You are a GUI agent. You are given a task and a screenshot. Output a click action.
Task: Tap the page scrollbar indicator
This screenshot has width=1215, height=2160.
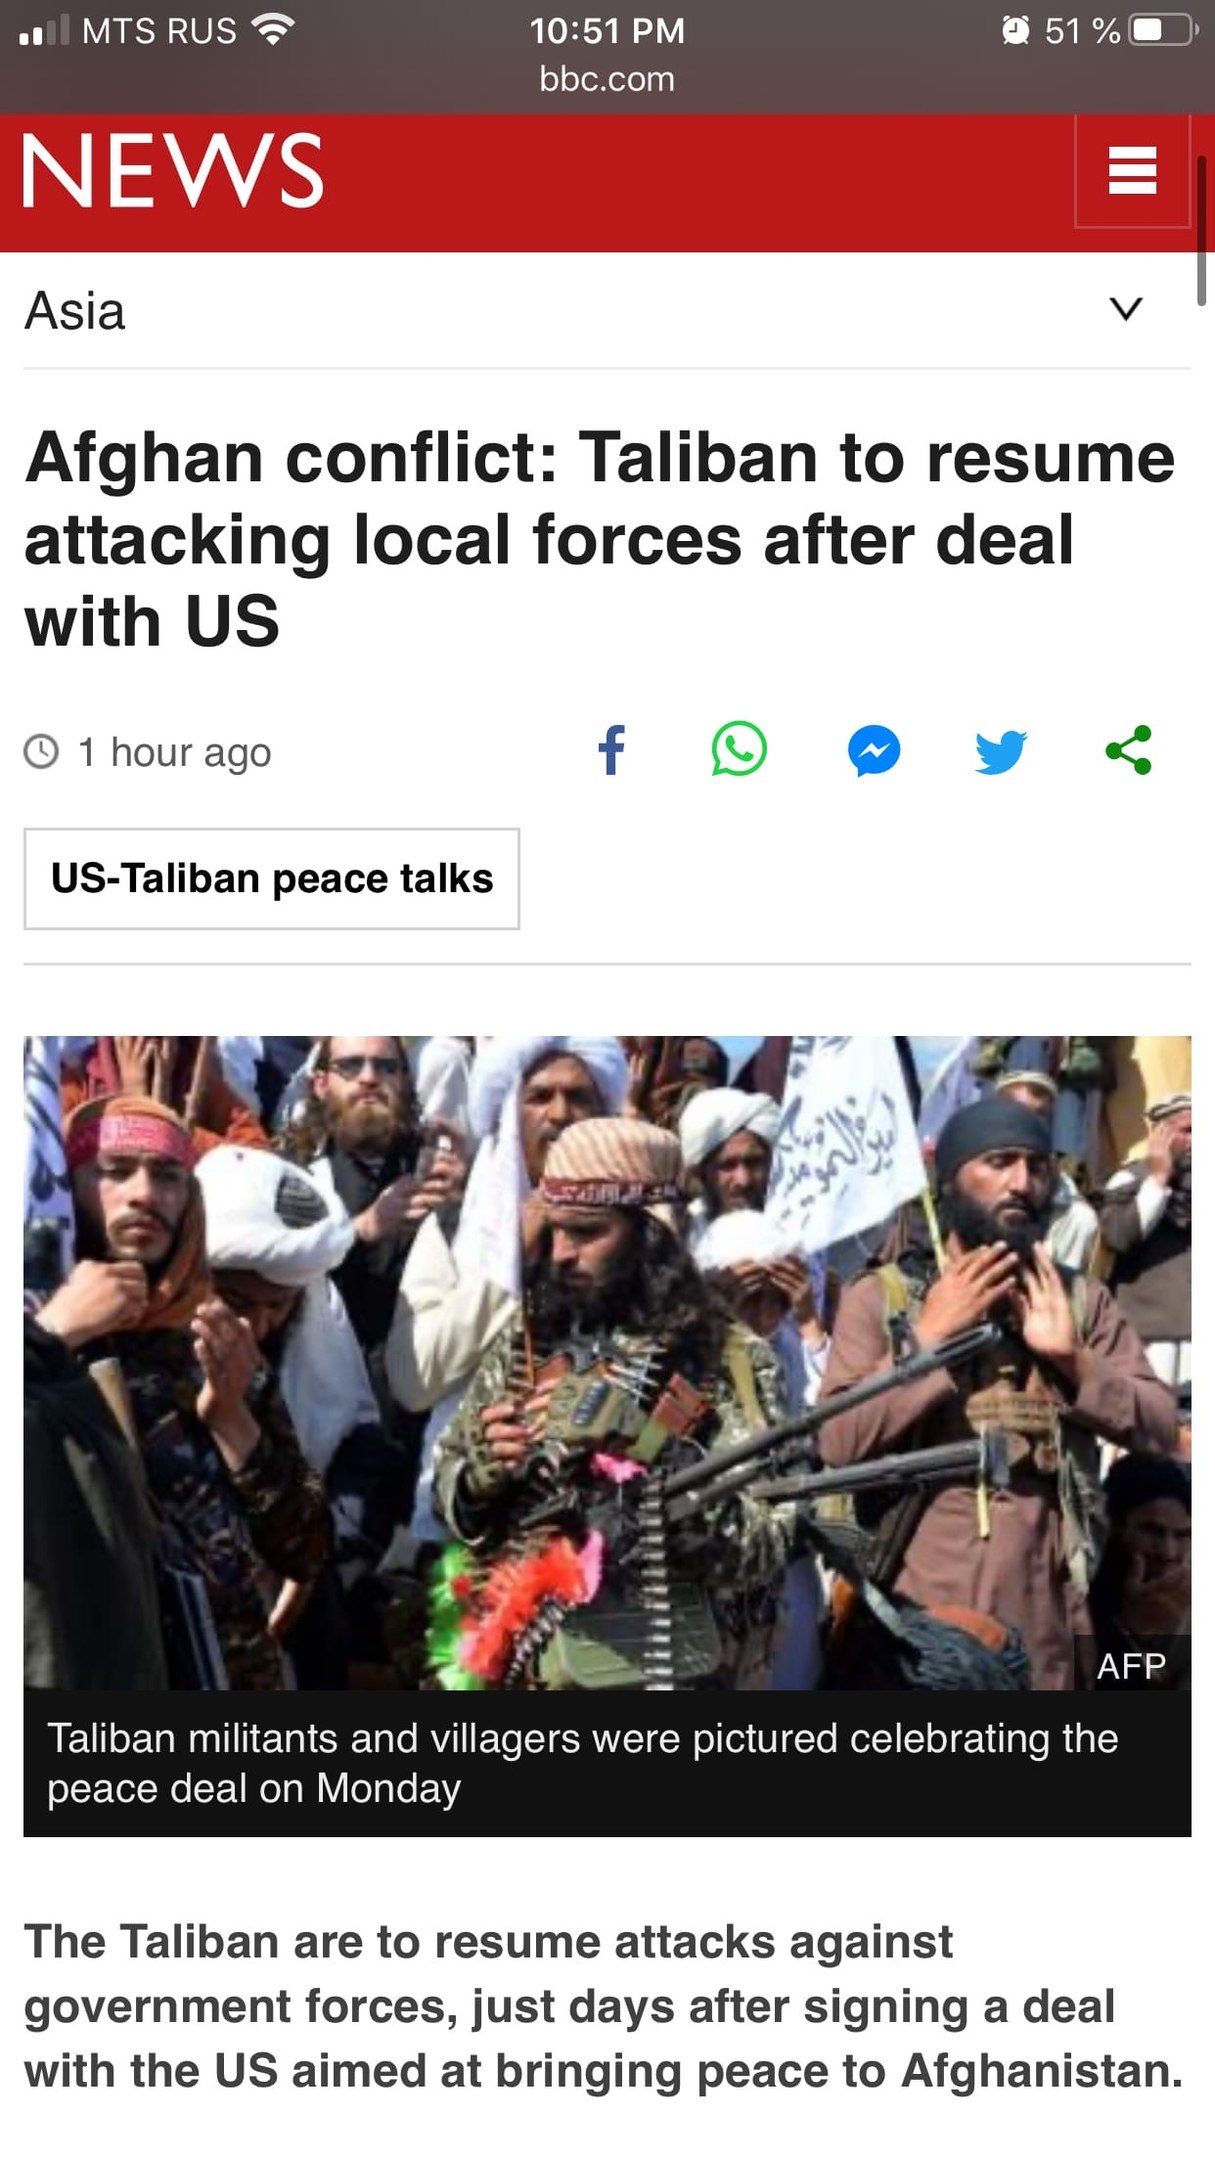coord(1202,230)
